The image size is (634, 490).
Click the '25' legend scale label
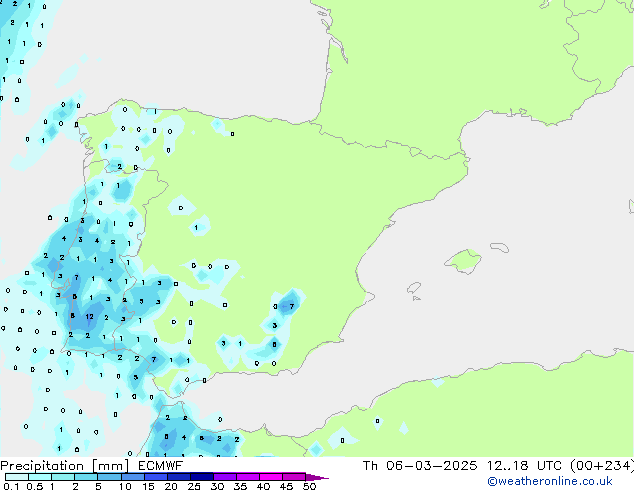[194, 486]
